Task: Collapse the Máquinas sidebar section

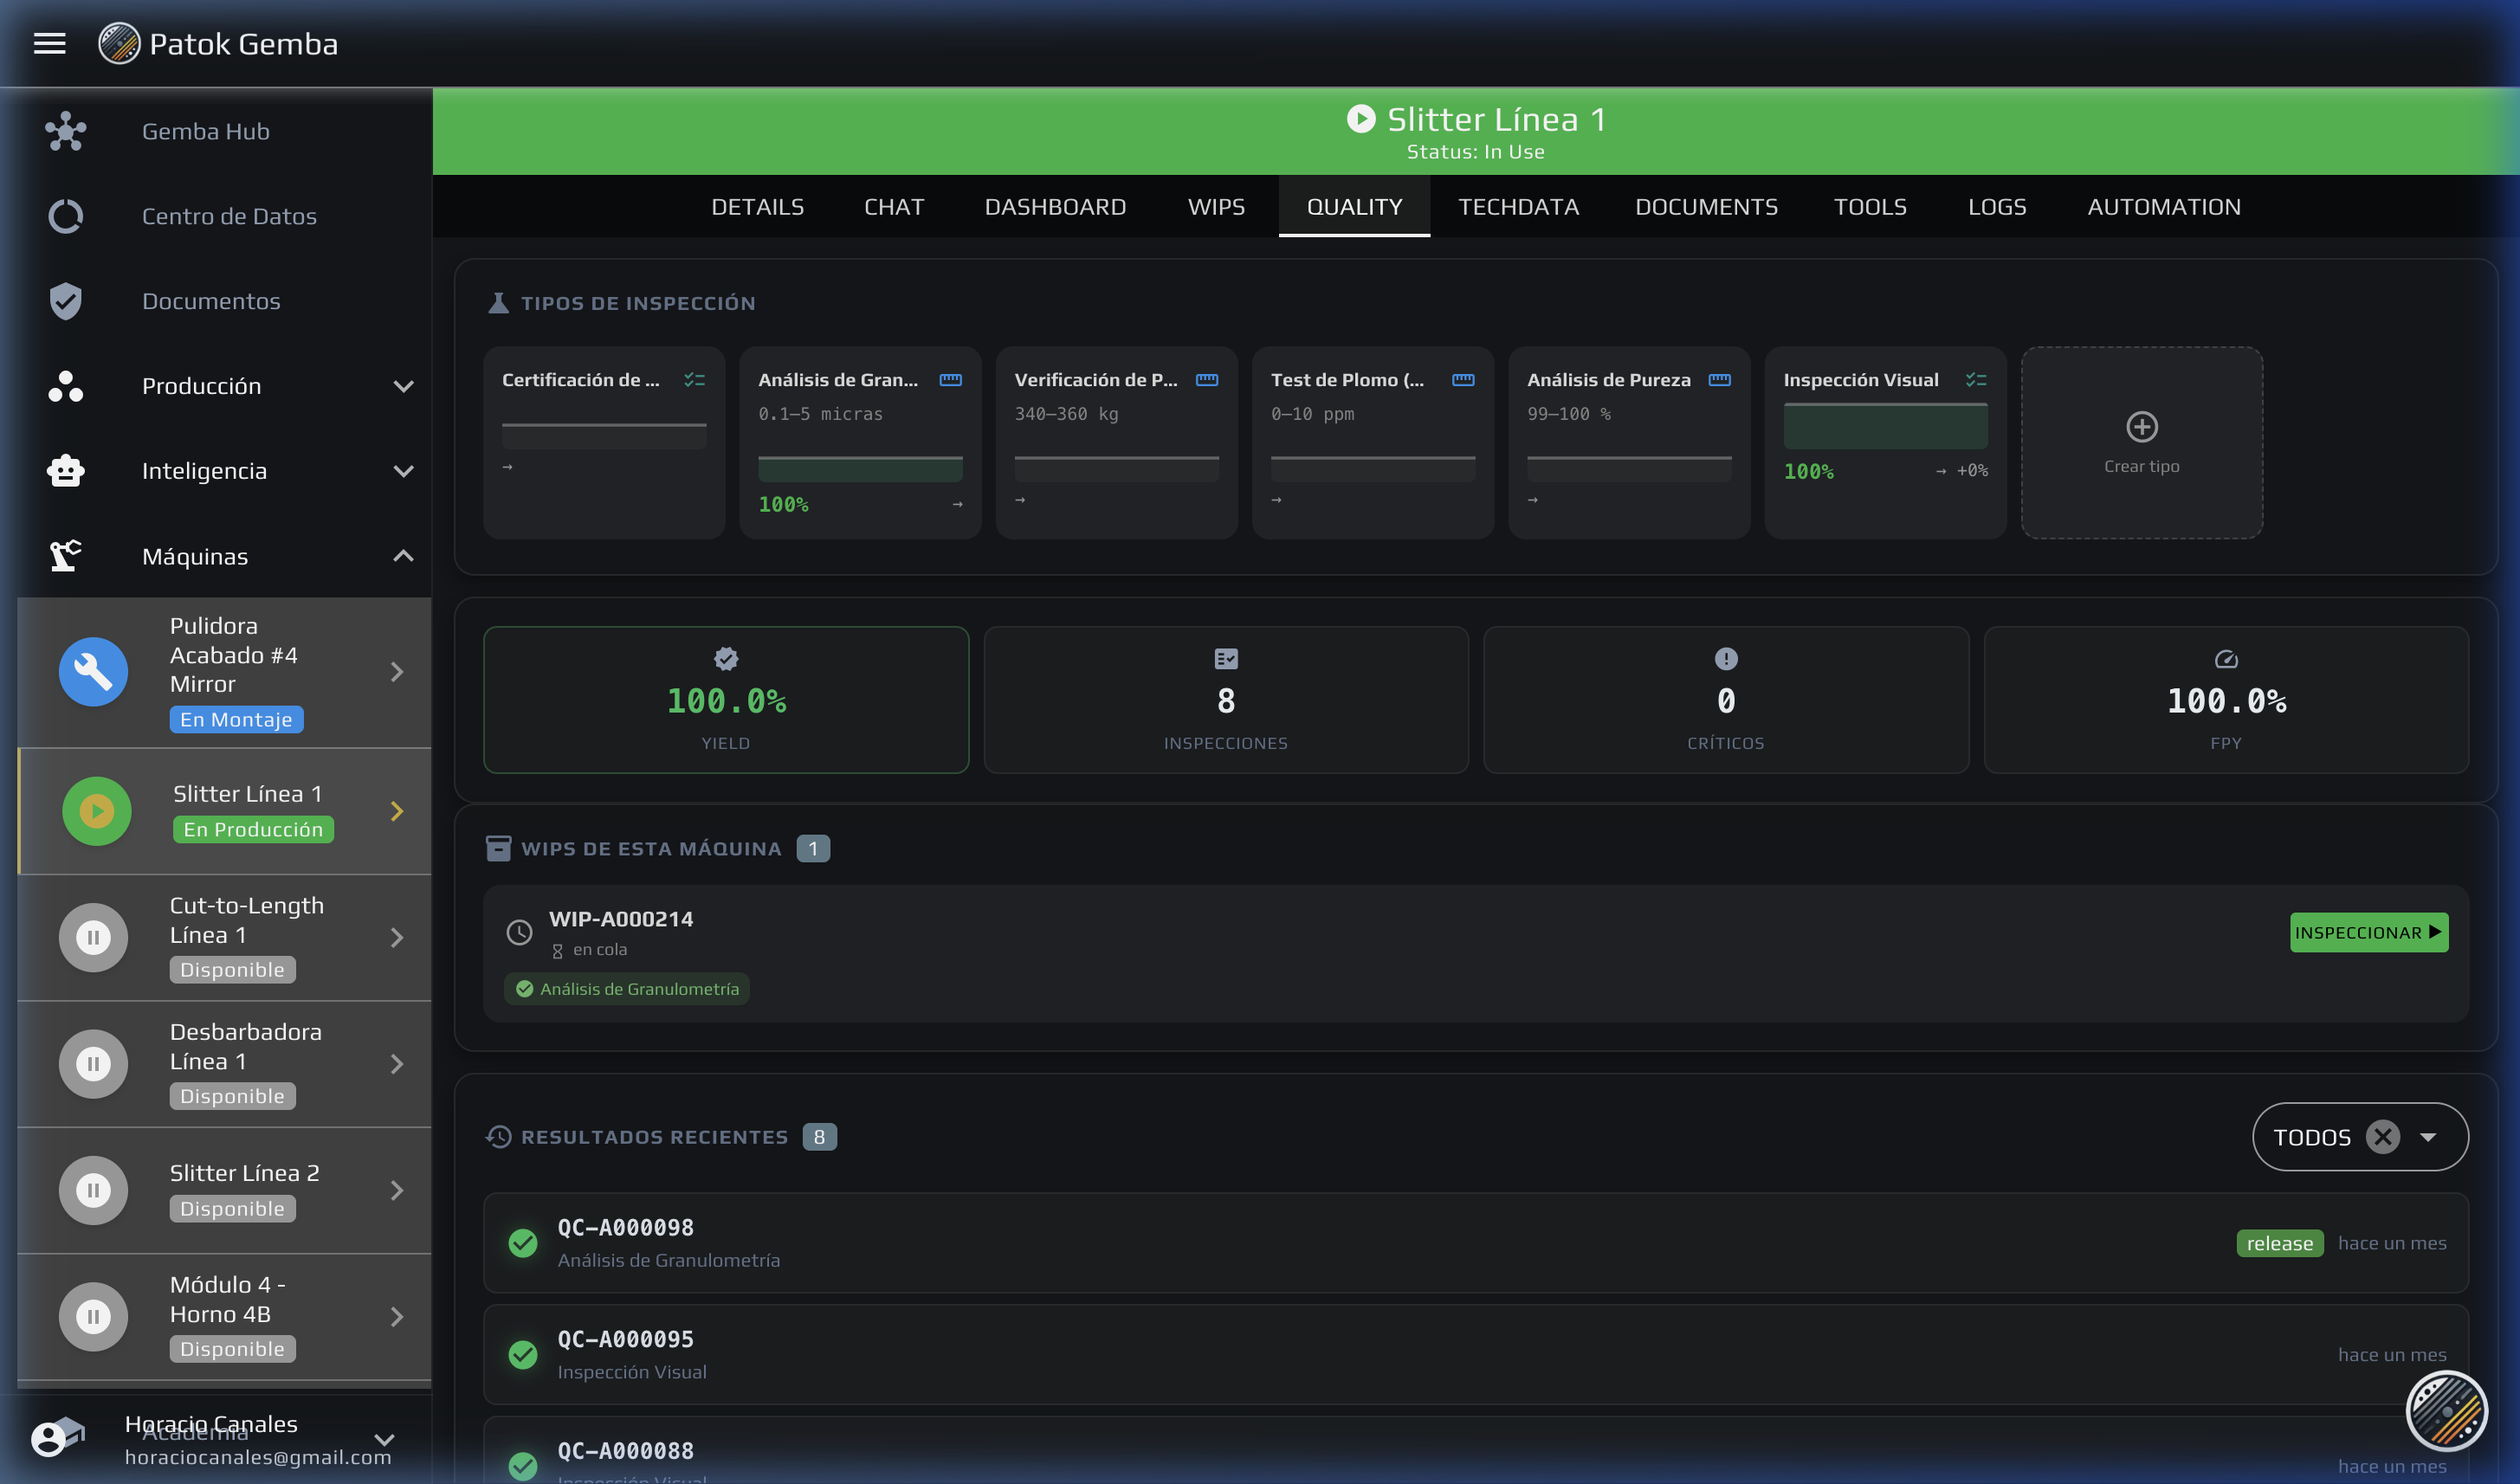Action: (x=403, y=556)
